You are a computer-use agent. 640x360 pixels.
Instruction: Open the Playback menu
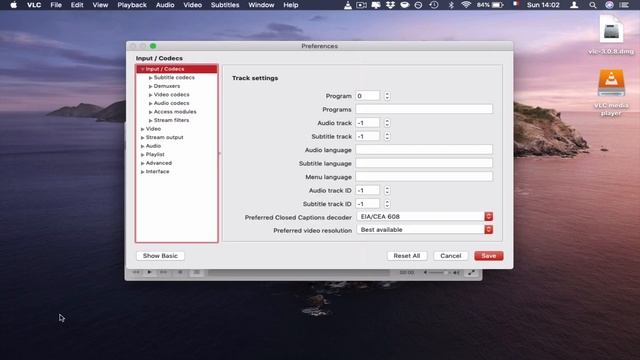pos(132,5)
